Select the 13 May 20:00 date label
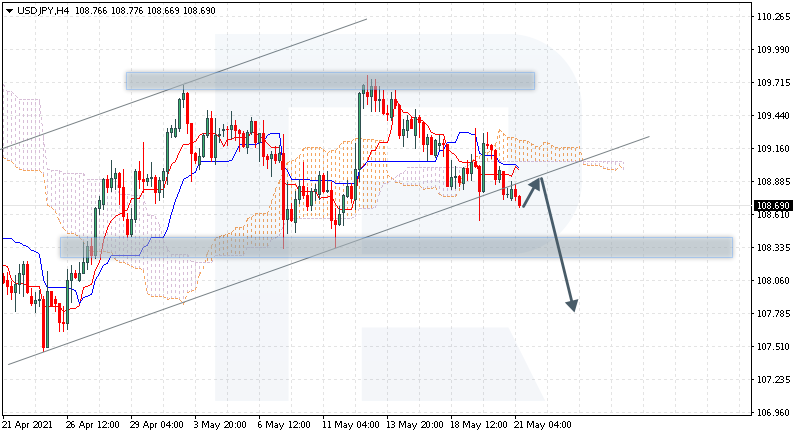The width and height of the screenshot is (797, 436). coord(414,425)
